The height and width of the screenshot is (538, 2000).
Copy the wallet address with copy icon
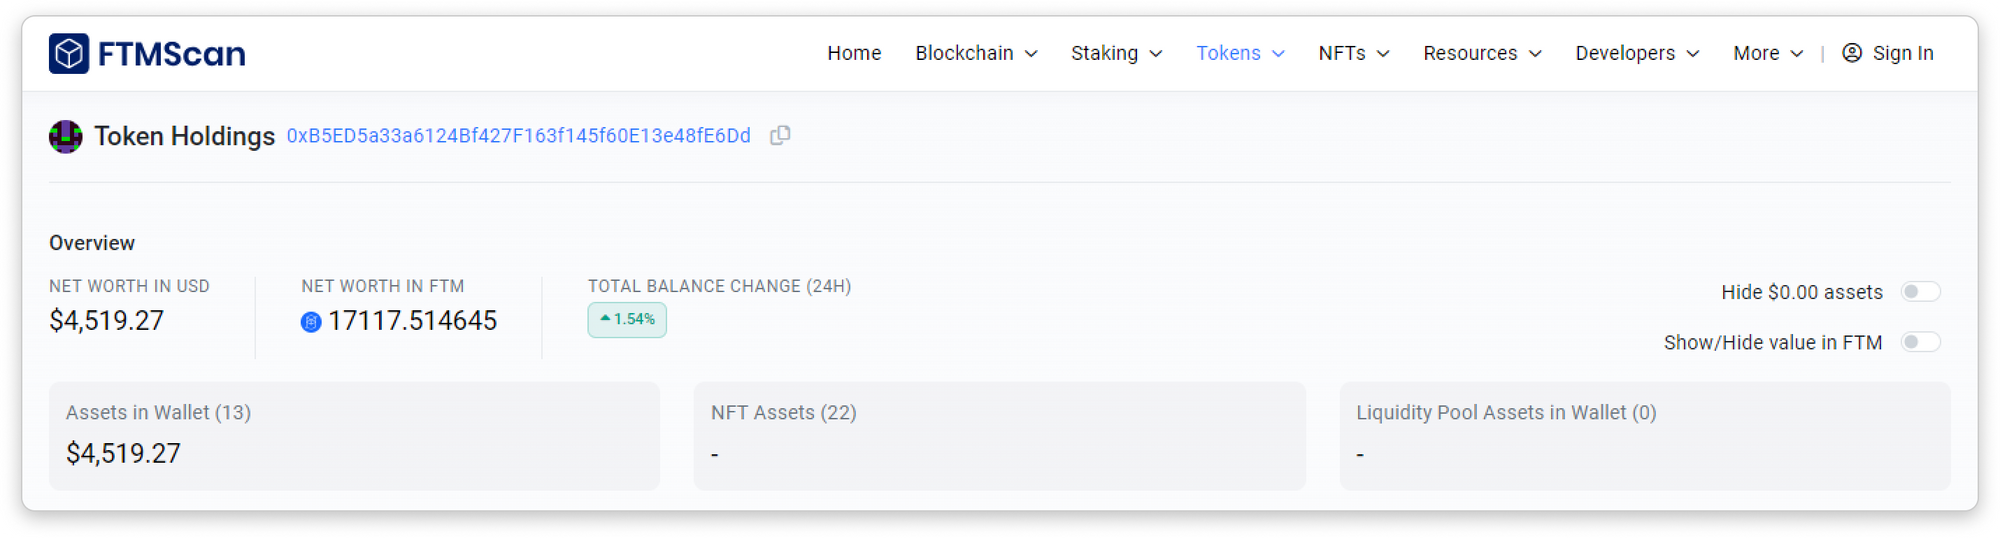pyautogui.click(x=780, y=135)
